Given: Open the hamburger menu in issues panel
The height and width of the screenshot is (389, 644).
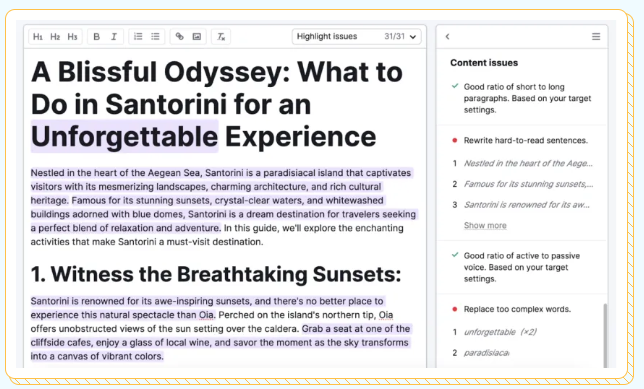Looking at the screenshot, I should [x=596, y=37].
